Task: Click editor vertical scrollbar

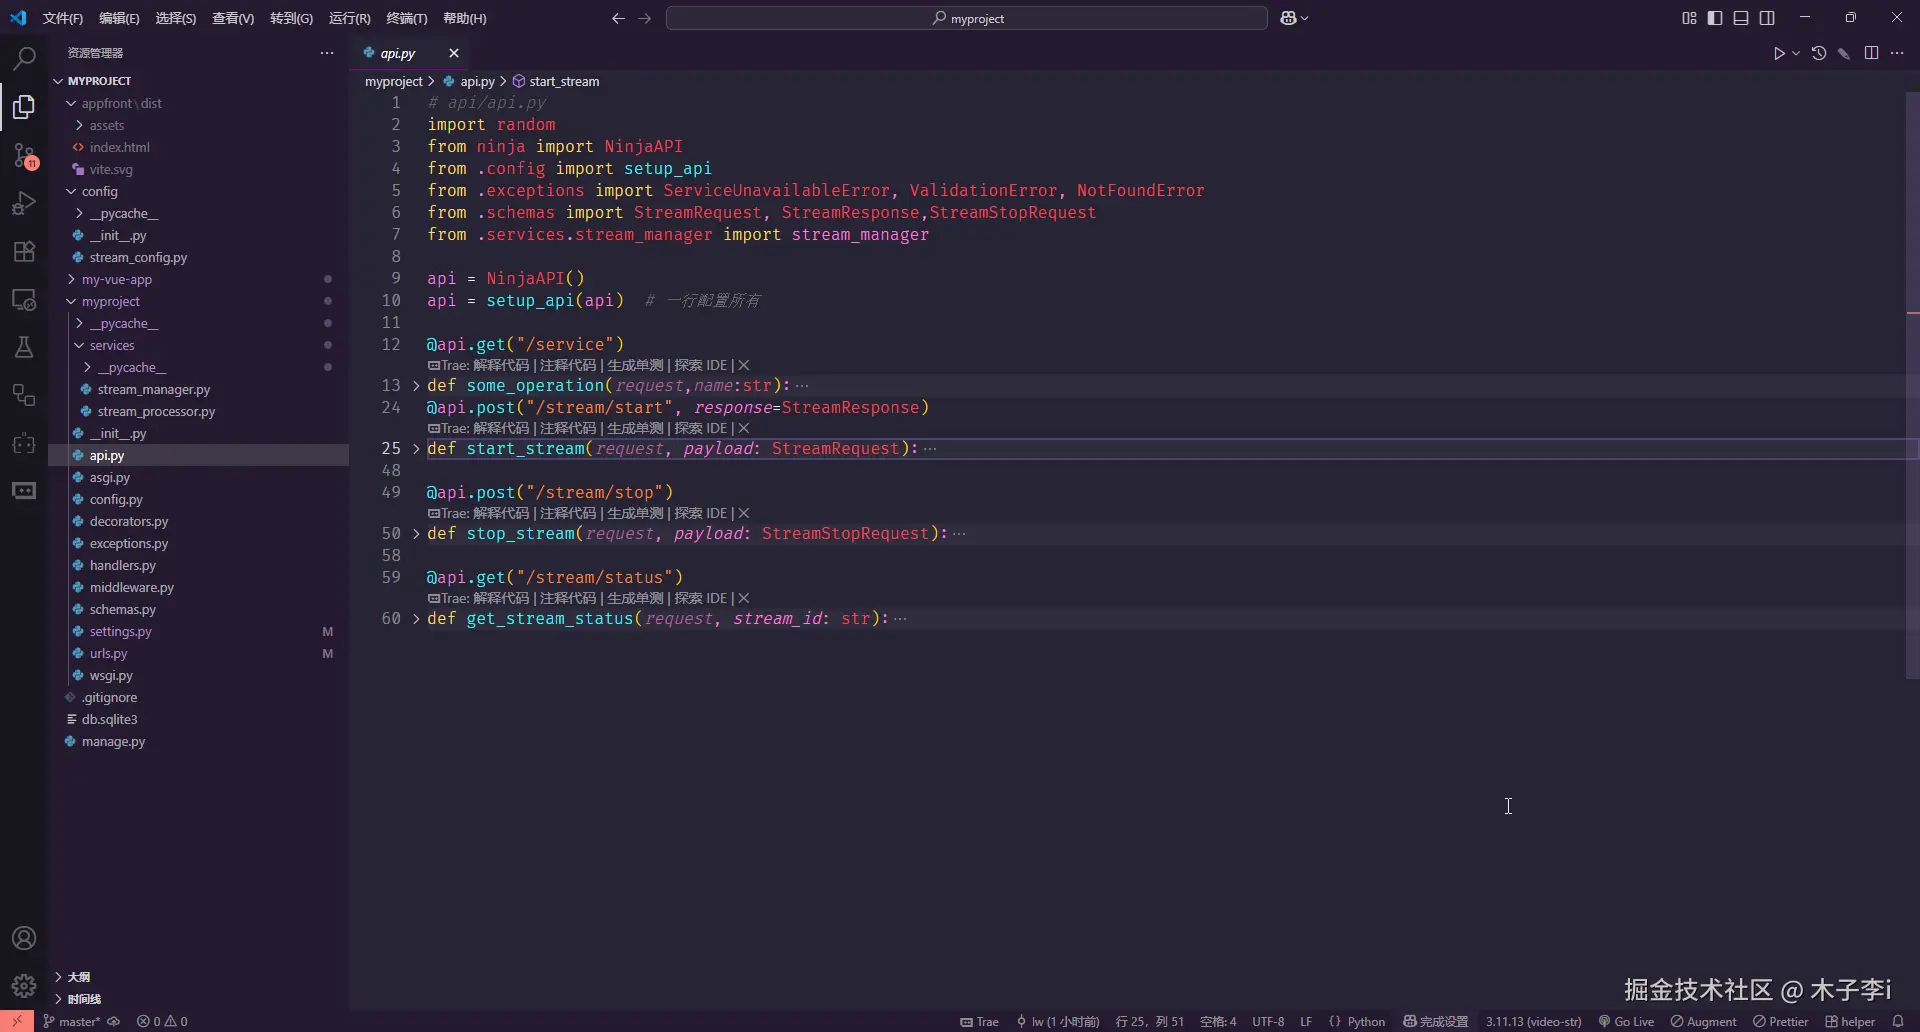Action: coord(1912,385)
